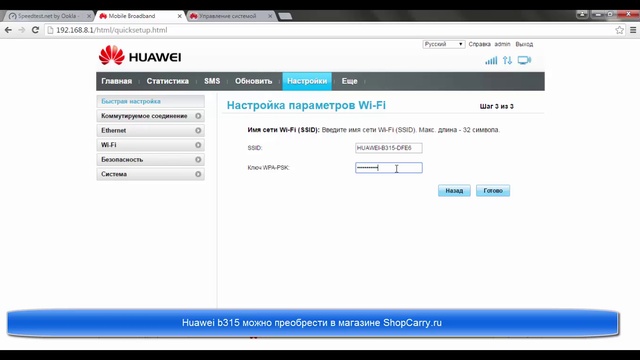Click the browser back arrow
This screenshot has width=640, height=360.
[8, 30]
